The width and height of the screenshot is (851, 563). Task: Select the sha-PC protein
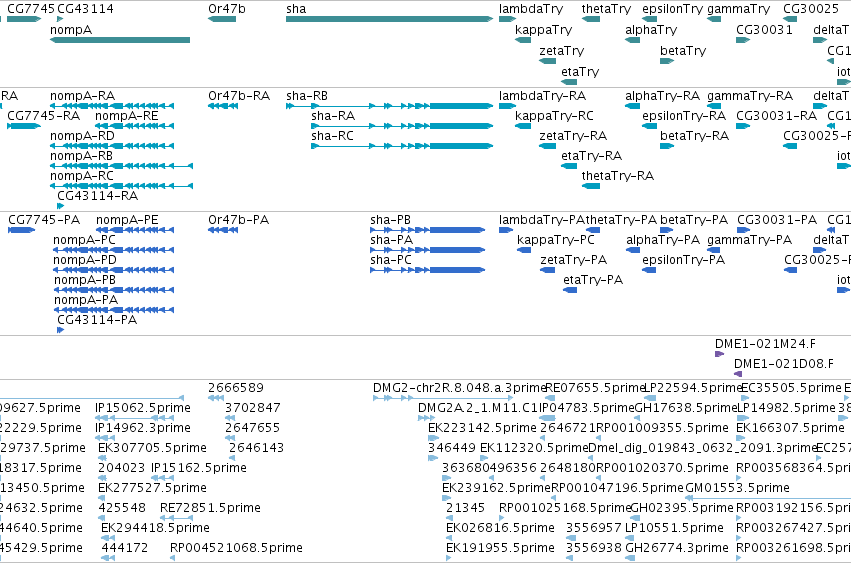[x=427, y=270]
